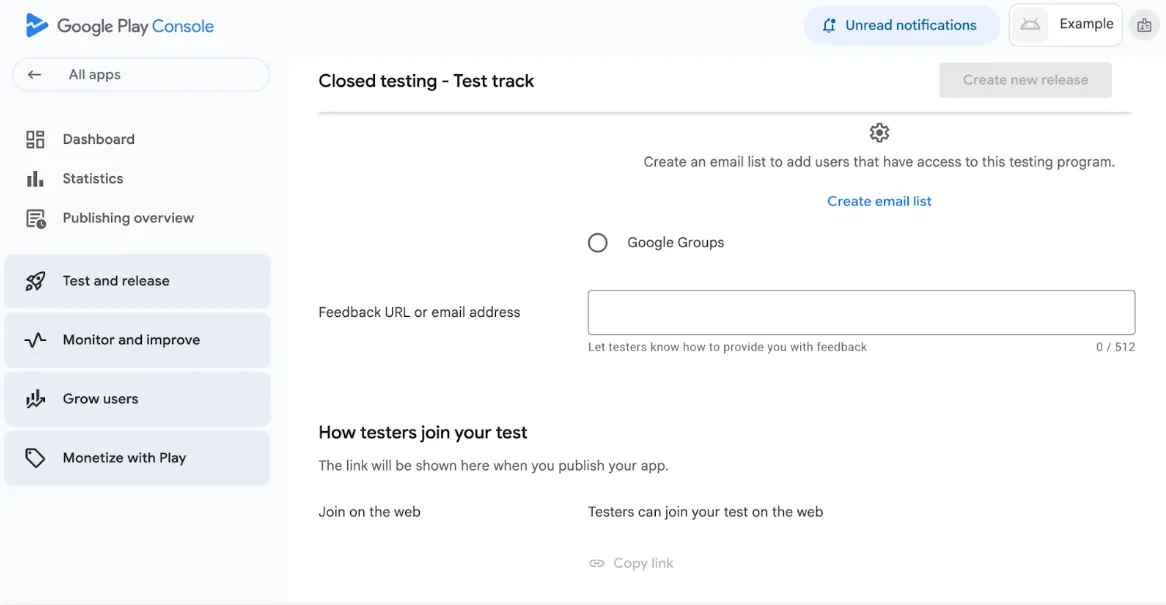Open the Example app account menu

coord(1065,24)
